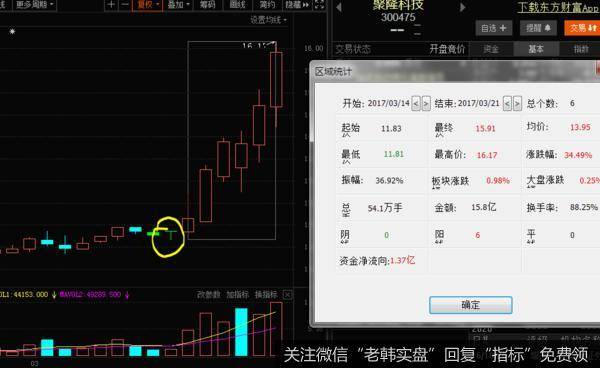Screen dimensions: 600x368
Task: Open the 叠加 overlay dropdown
Action: click(x=178, y=5)
